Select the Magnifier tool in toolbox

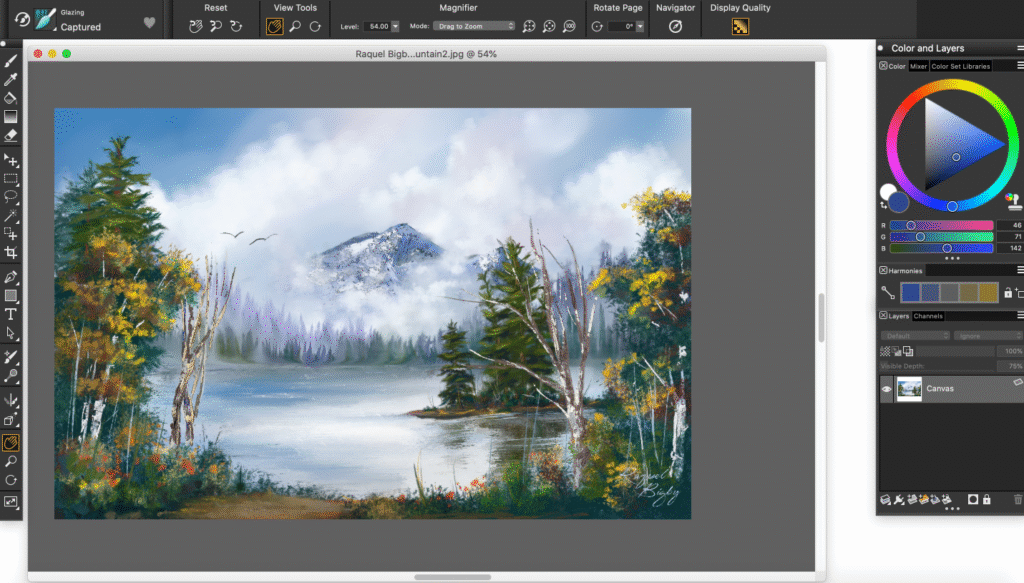coord(10,462)
